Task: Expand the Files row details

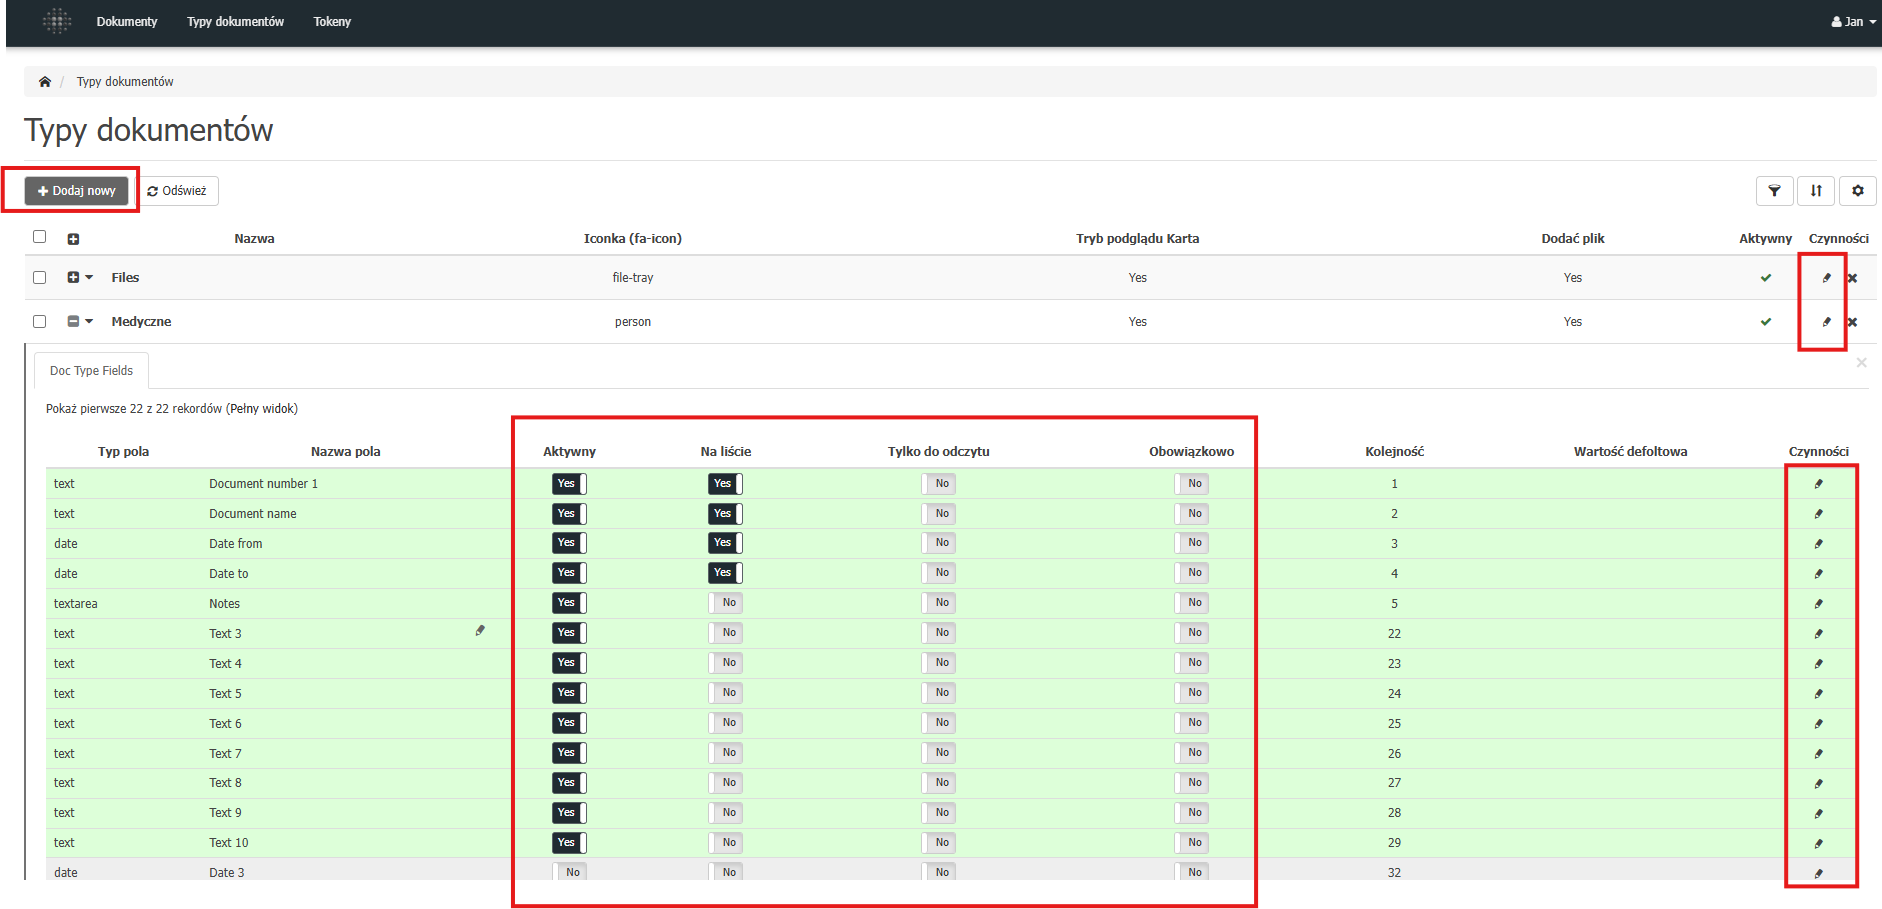Action: [x=73, y=278]
